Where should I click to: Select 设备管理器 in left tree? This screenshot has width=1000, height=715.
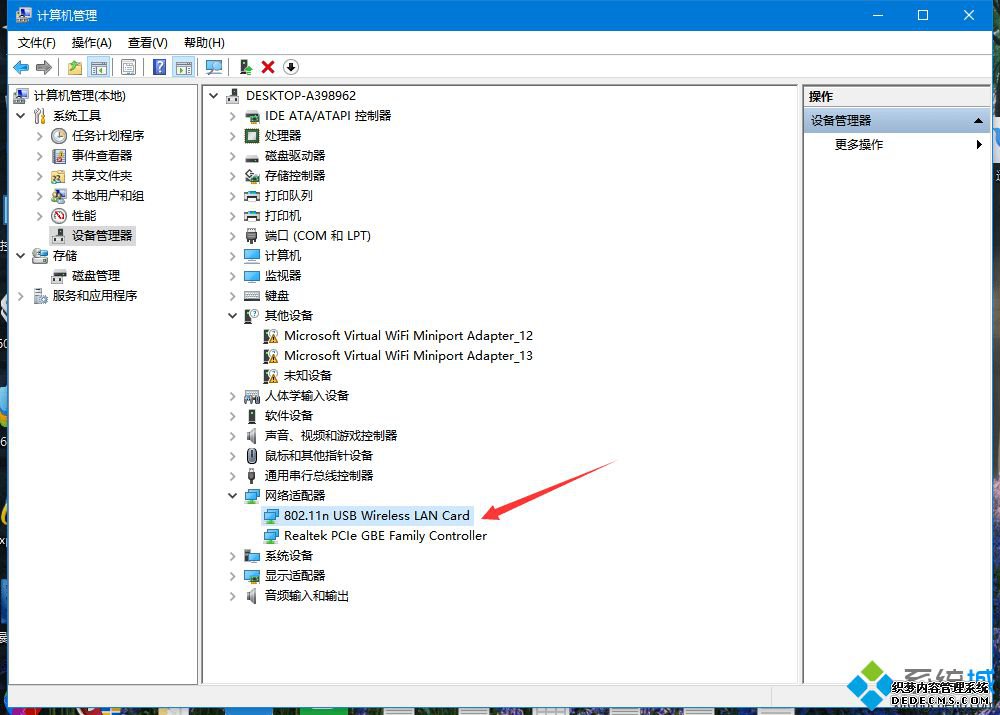(x=102, y=236)
